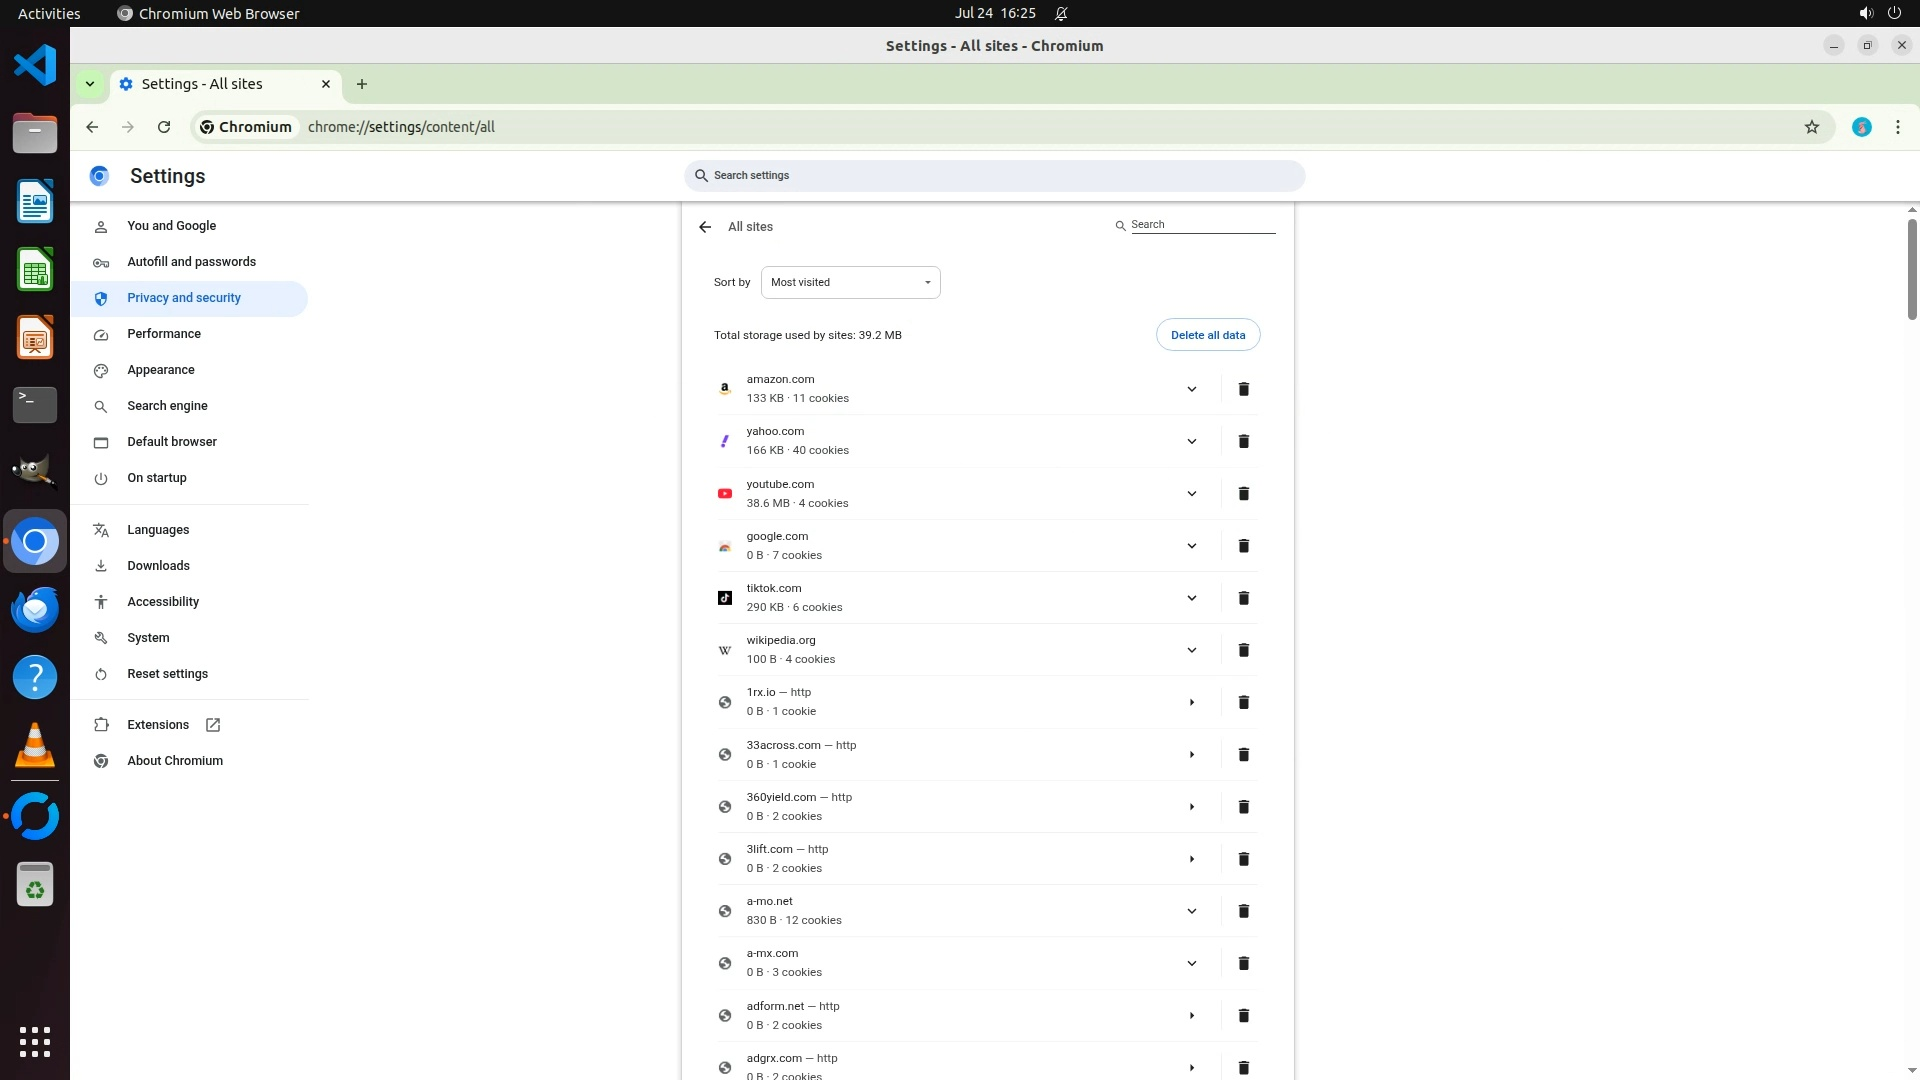Click the profile avatar icon
1920x1080 pixels.
coord(1861,127)
